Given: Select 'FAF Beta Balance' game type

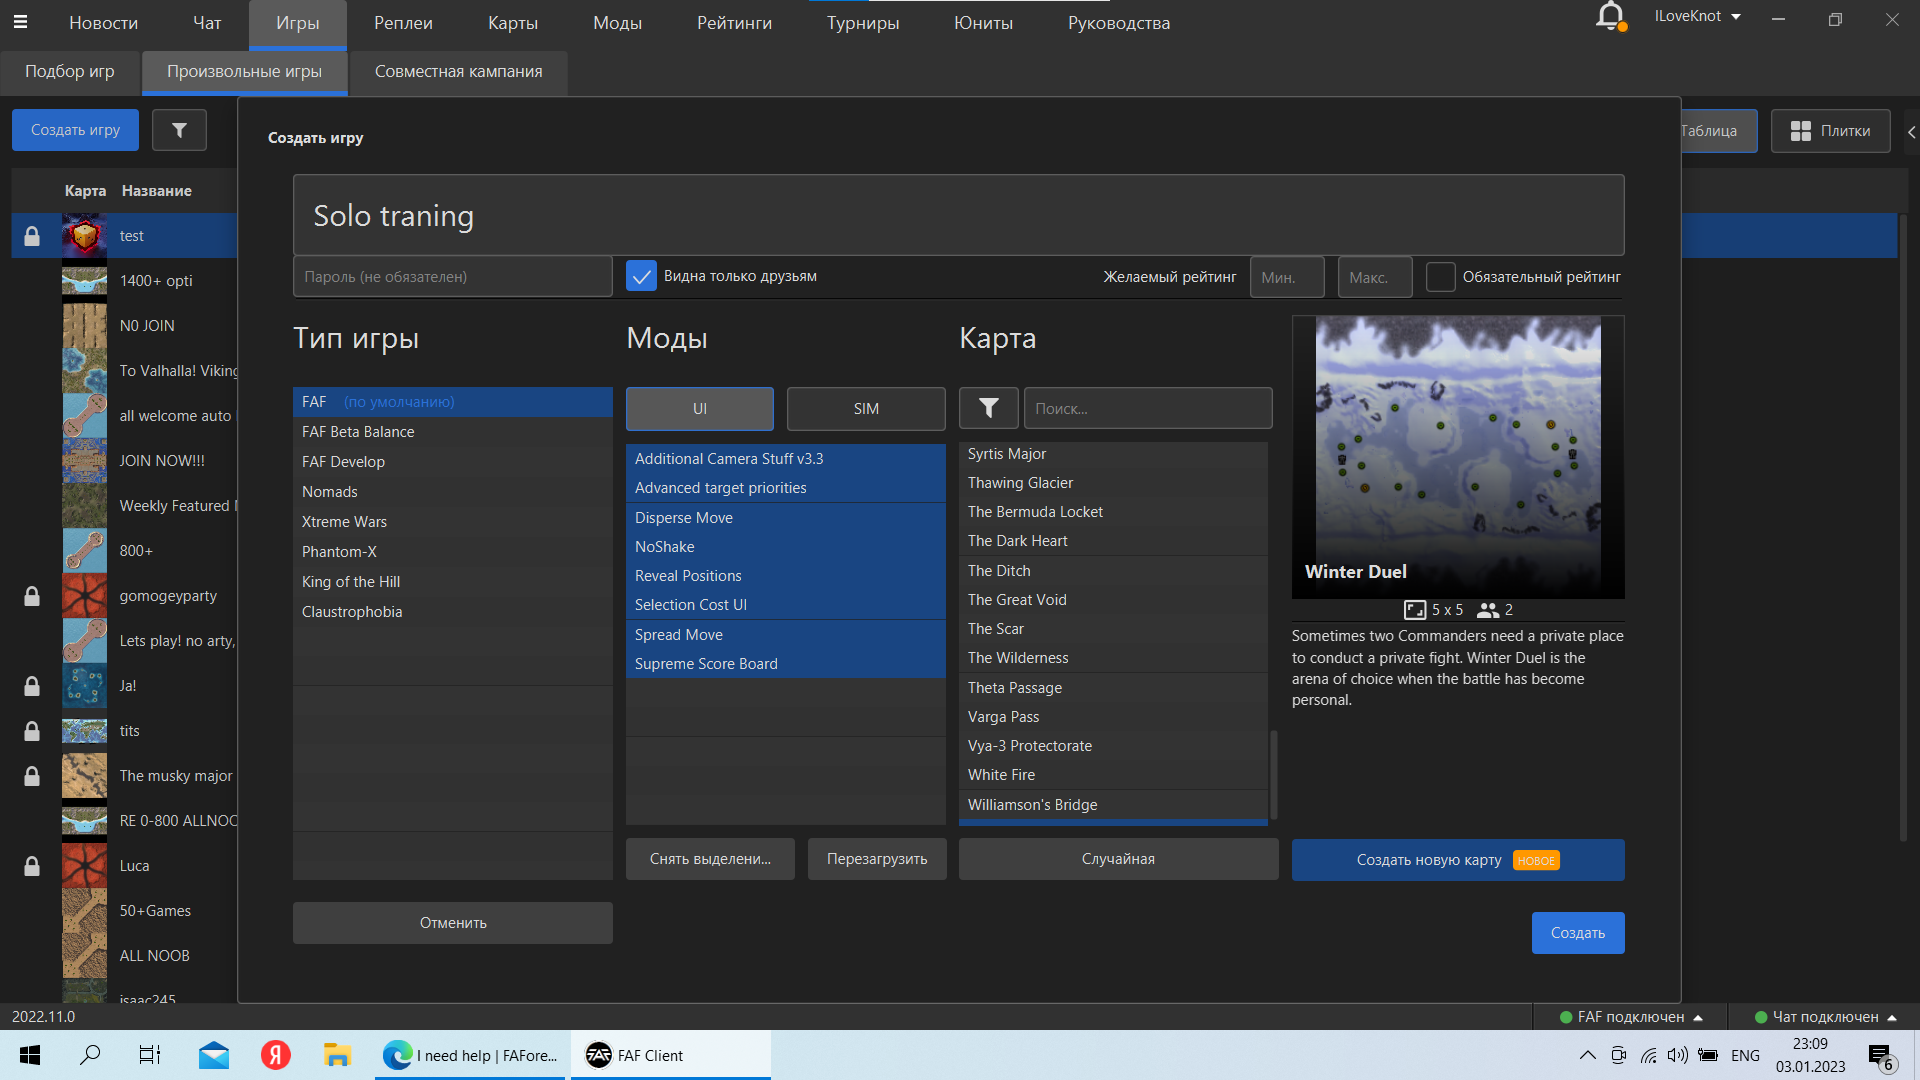Looking at the screenshot, I should coord(453,432).
